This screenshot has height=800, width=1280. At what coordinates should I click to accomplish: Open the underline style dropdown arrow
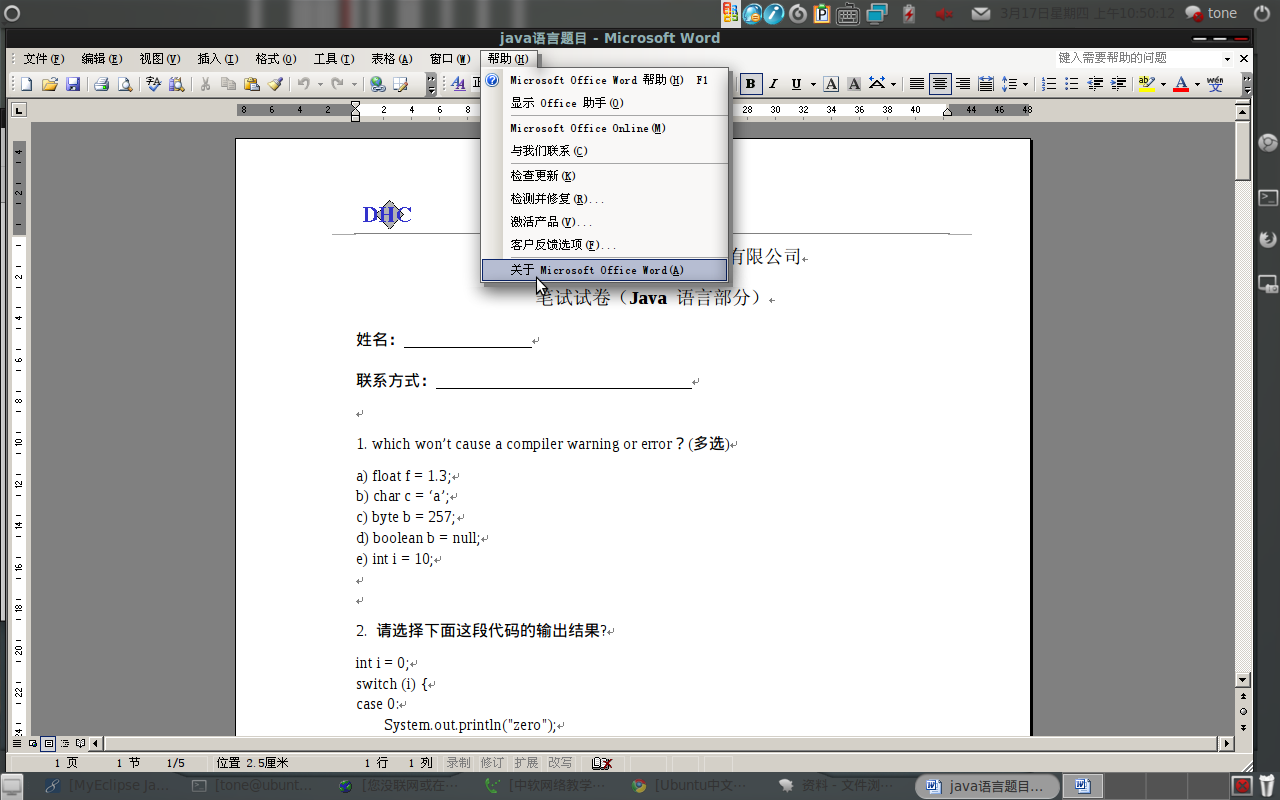point(812,85)
